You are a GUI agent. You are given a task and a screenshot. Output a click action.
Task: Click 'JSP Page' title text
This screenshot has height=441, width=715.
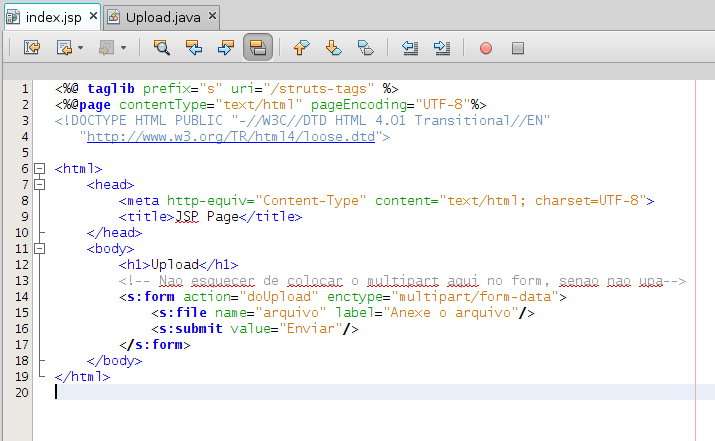(x=207, y=217)
